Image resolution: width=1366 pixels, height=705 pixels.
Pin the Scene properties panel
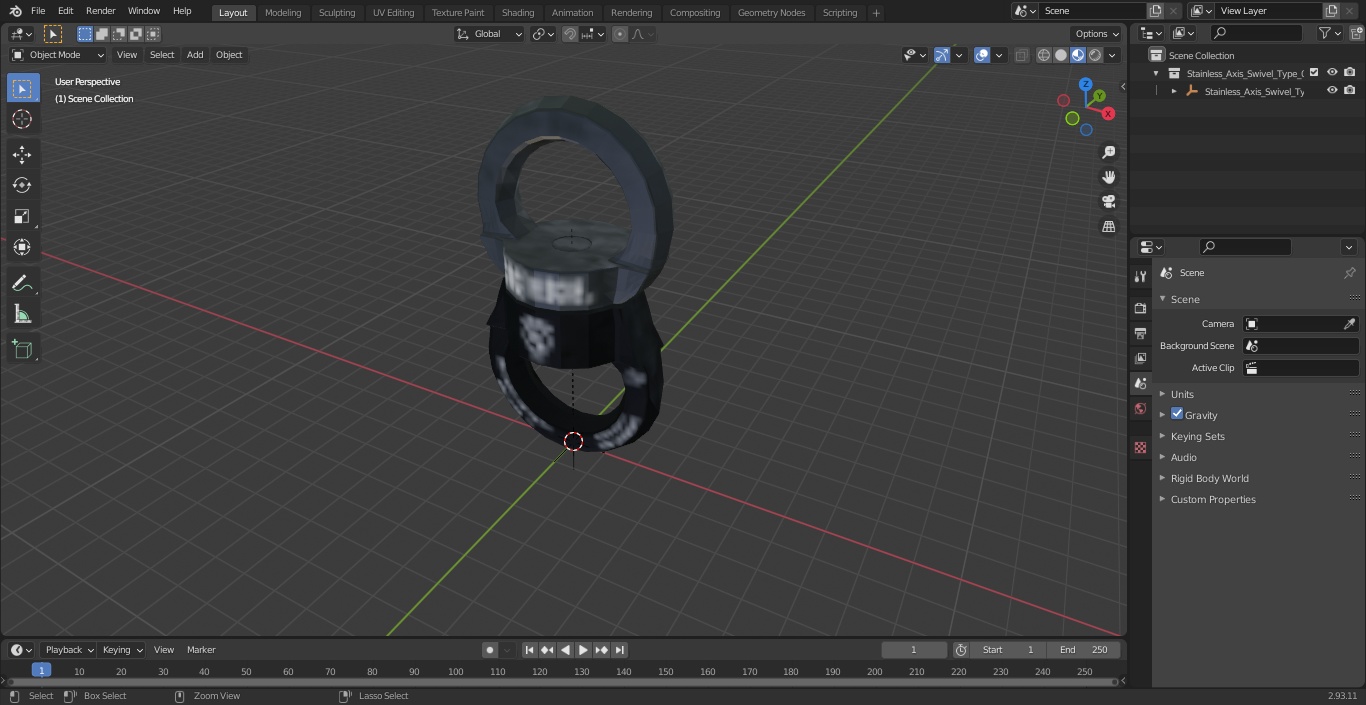[x=1349, y=273]
